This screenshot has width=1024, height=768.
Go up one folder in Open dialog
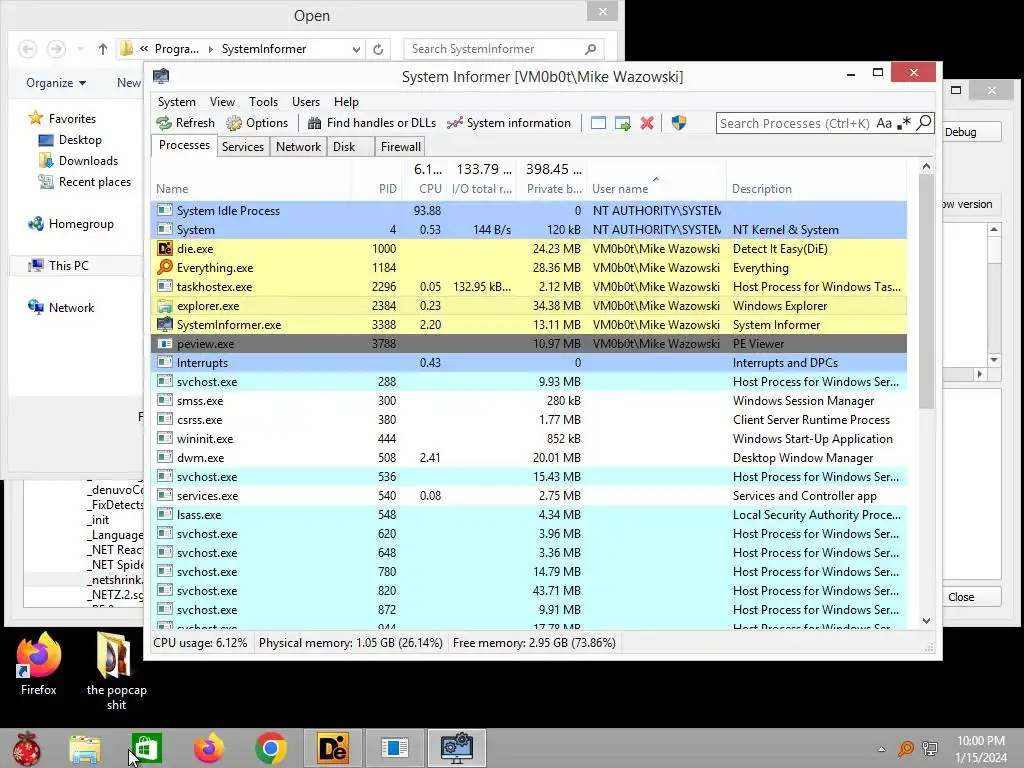(x=103, y=49)
